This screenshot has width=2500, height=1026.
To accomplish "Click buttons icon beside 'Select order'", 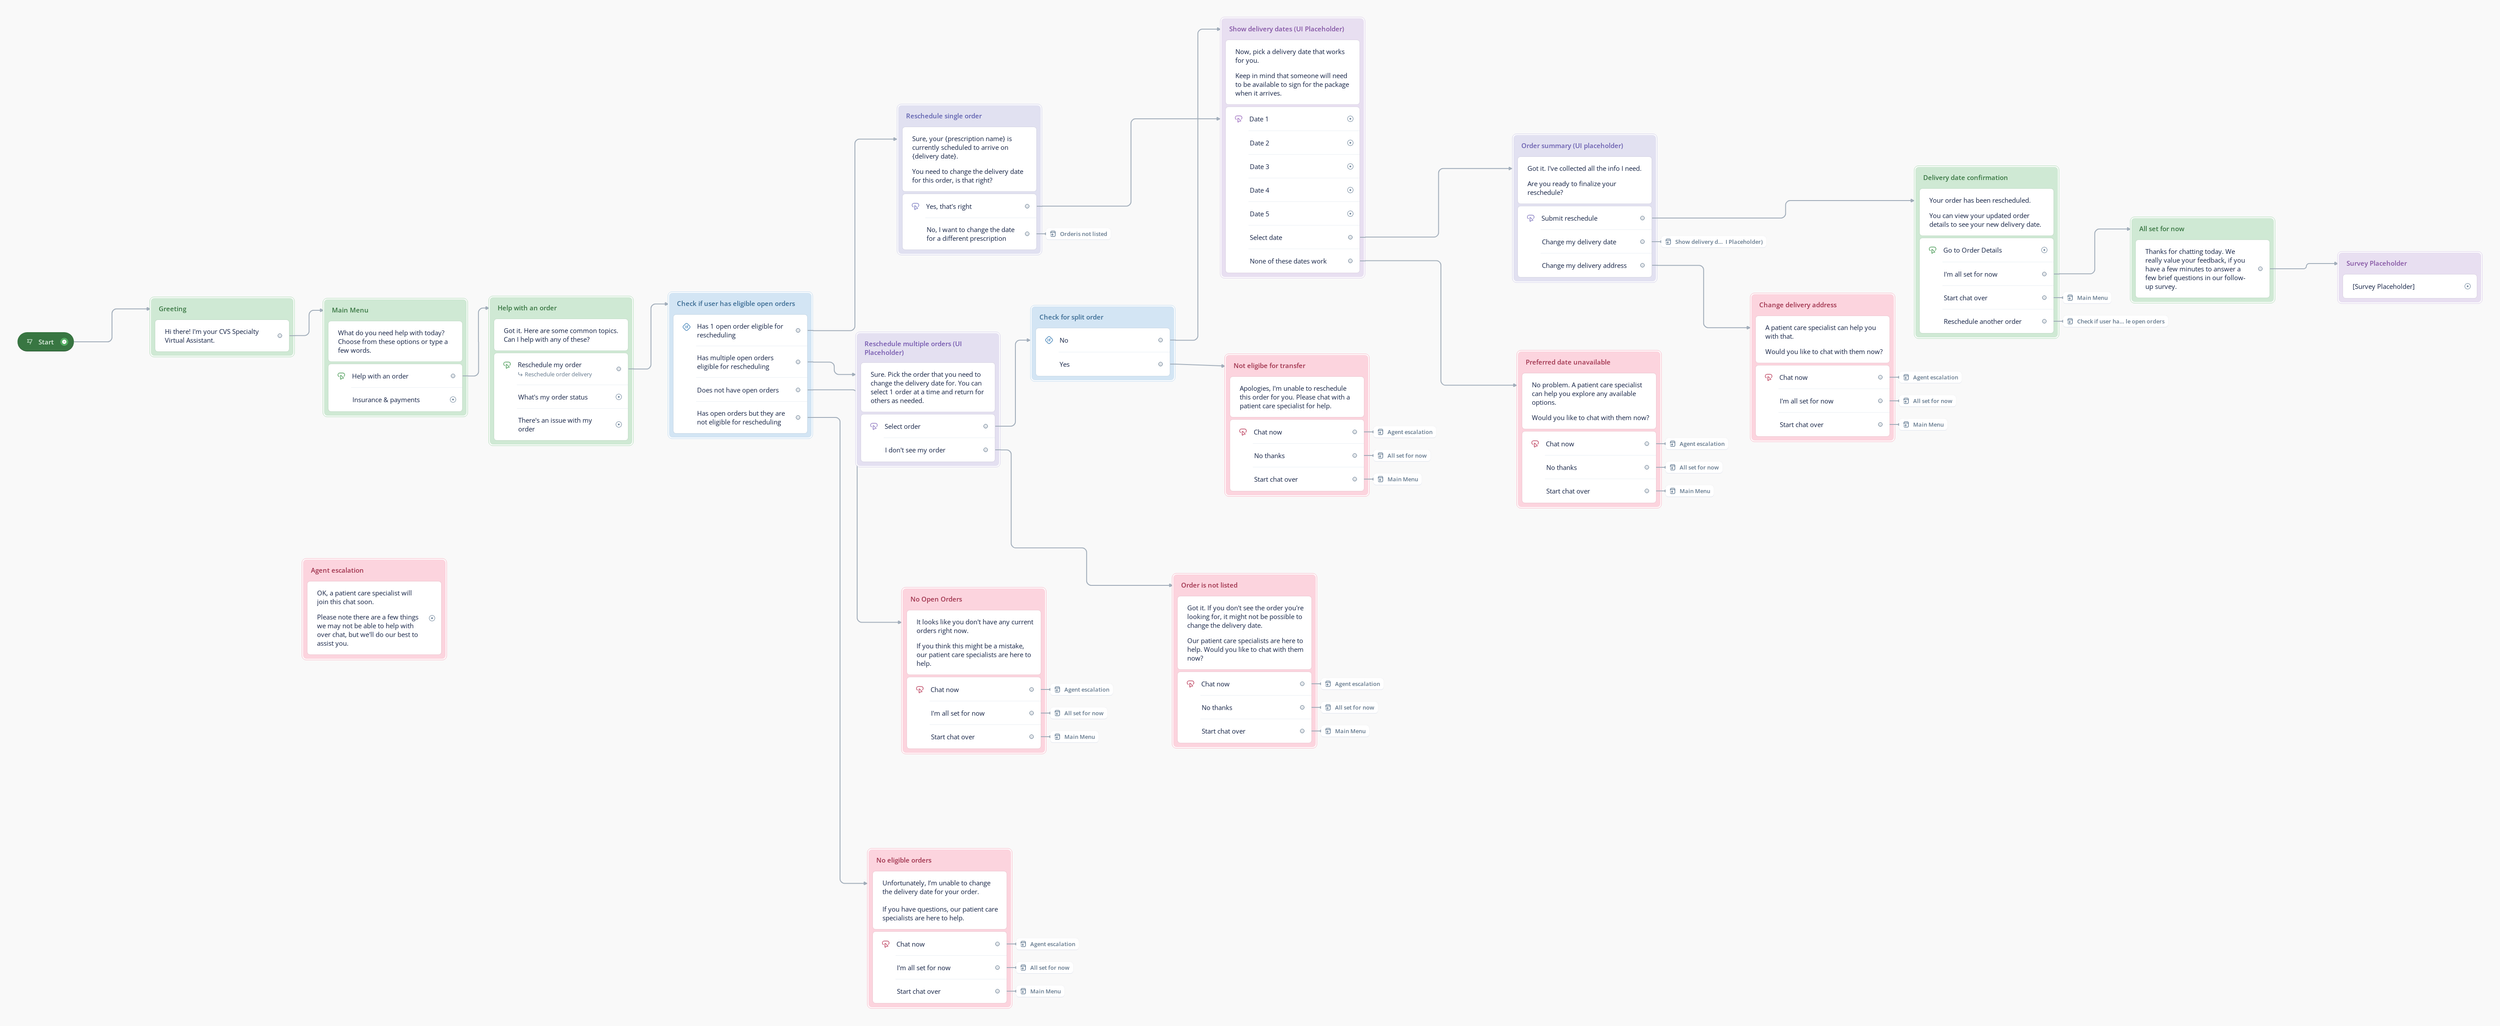I will pyautogui.click(x=874, y=427).
